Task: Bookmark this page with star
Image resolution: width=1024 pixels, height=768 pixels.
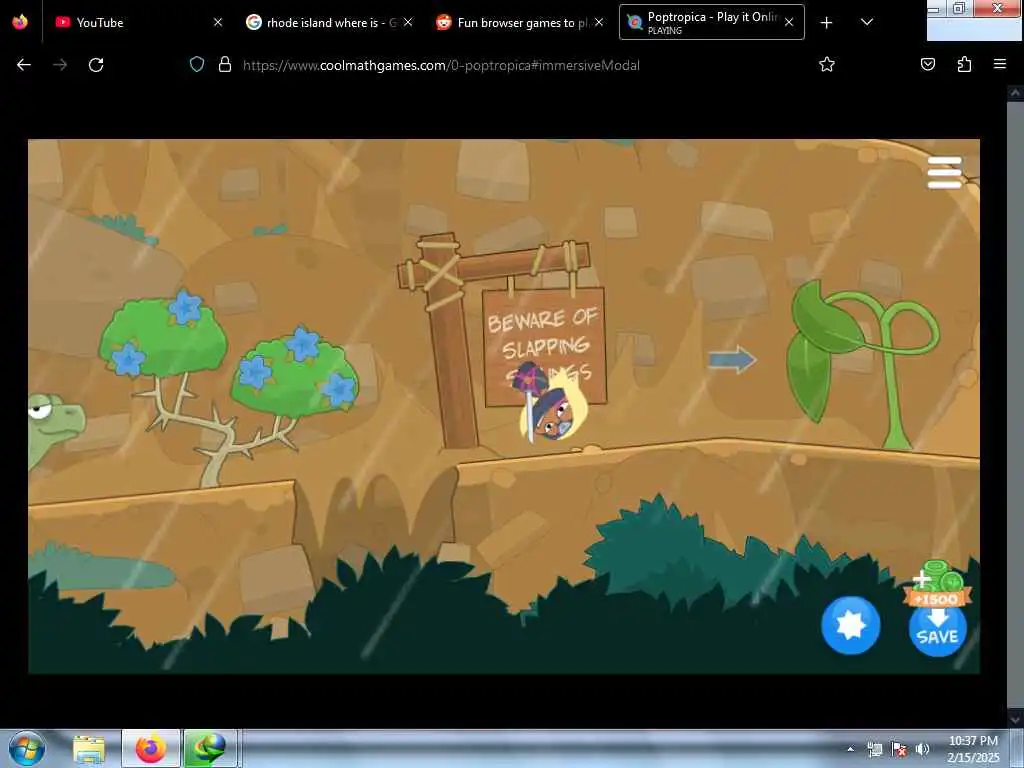Action: coord(827,65)
